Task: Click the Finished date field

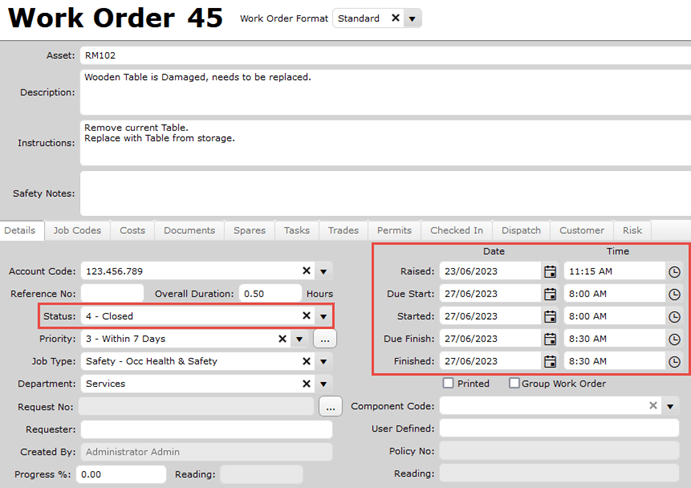Action: 490,361
